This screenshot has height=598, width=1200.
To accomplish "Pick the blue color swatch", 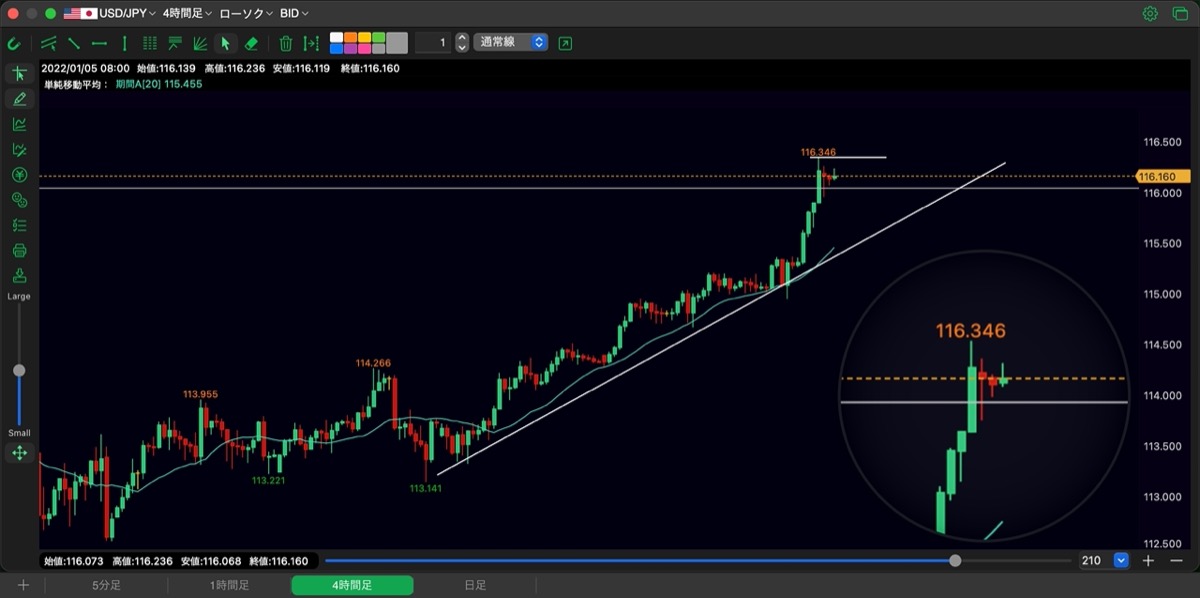I will 336,48.
